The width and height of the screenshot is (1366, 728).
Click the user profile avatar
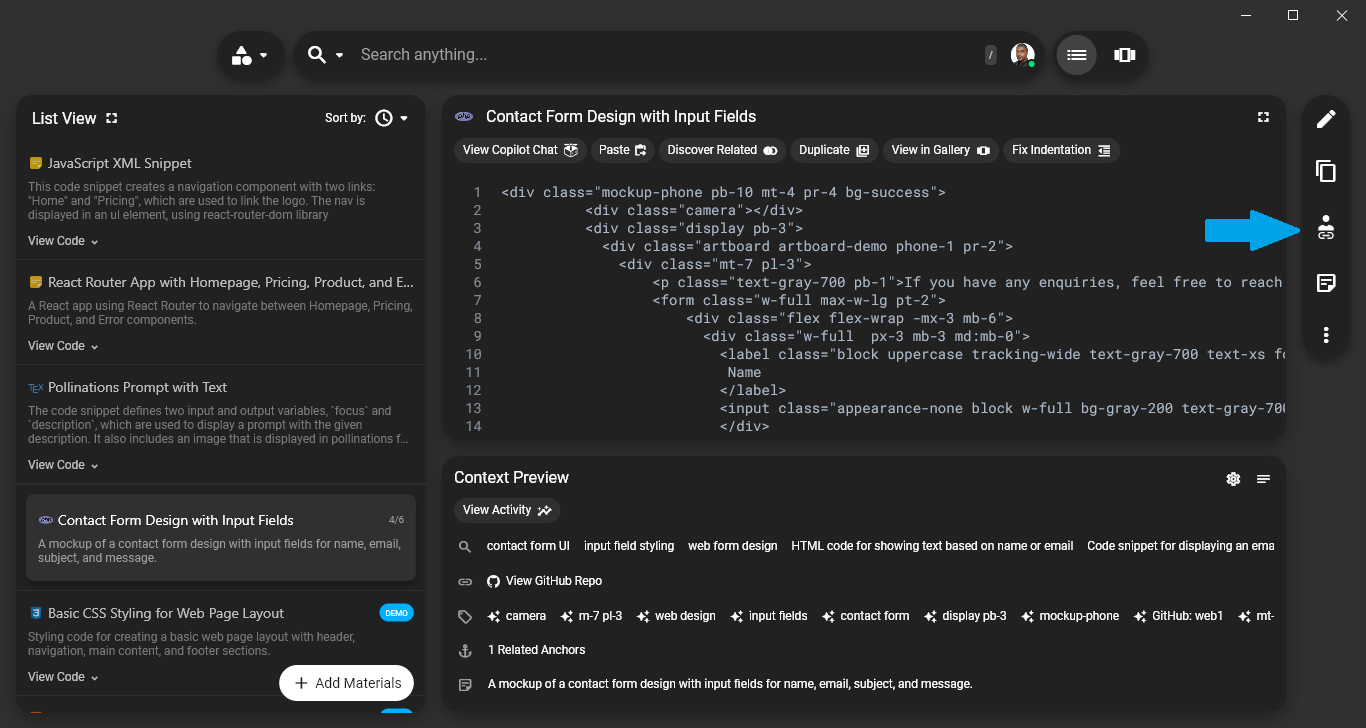[1021, 55]
